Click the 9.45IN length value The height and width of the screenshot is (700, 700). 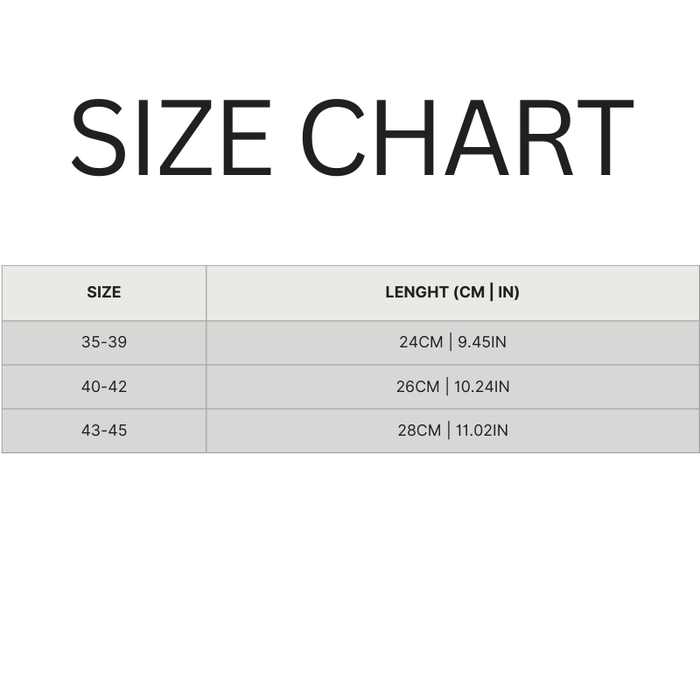(x=482, y=342)
